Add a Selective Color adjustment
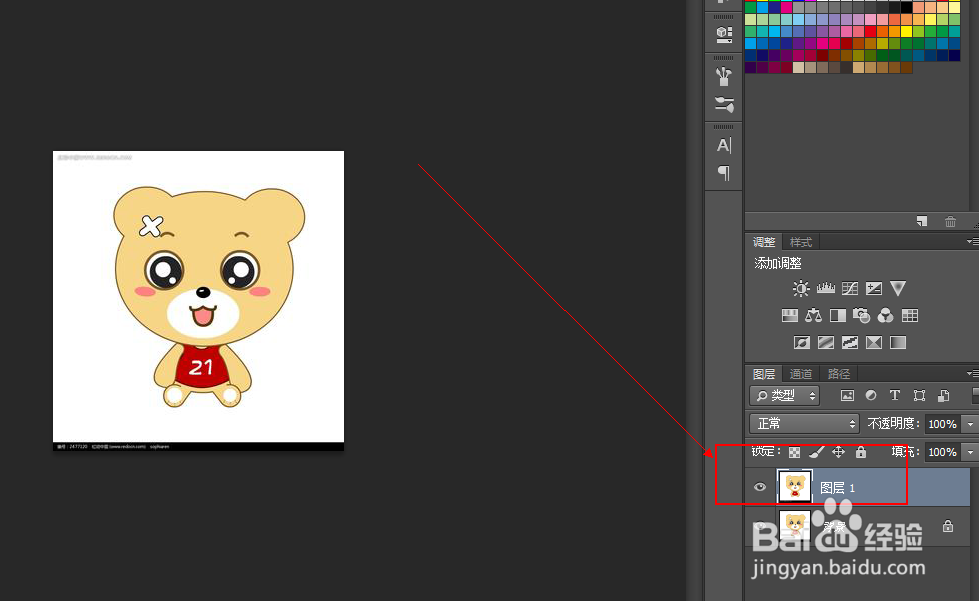Image resolution: width=979 pixels, height=601 pixels. (874, 343)
